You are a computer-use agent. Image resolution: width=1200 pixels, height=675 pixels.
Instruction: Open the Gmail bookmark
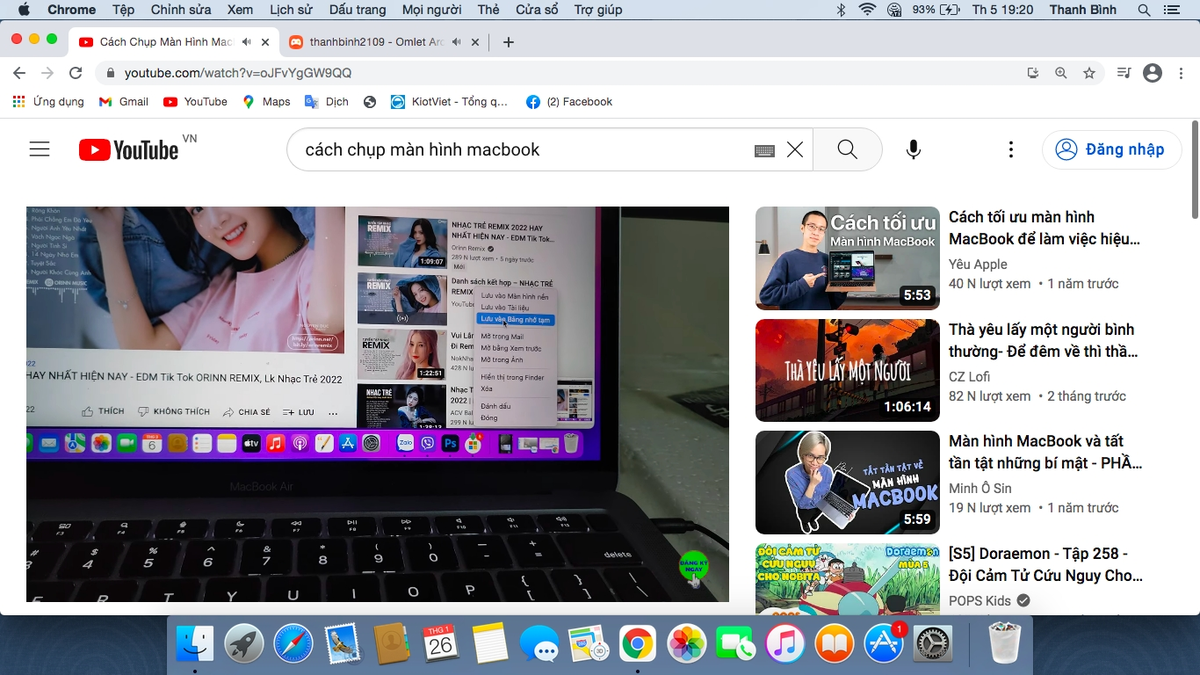pyautogui.click(x=124, y=101)
